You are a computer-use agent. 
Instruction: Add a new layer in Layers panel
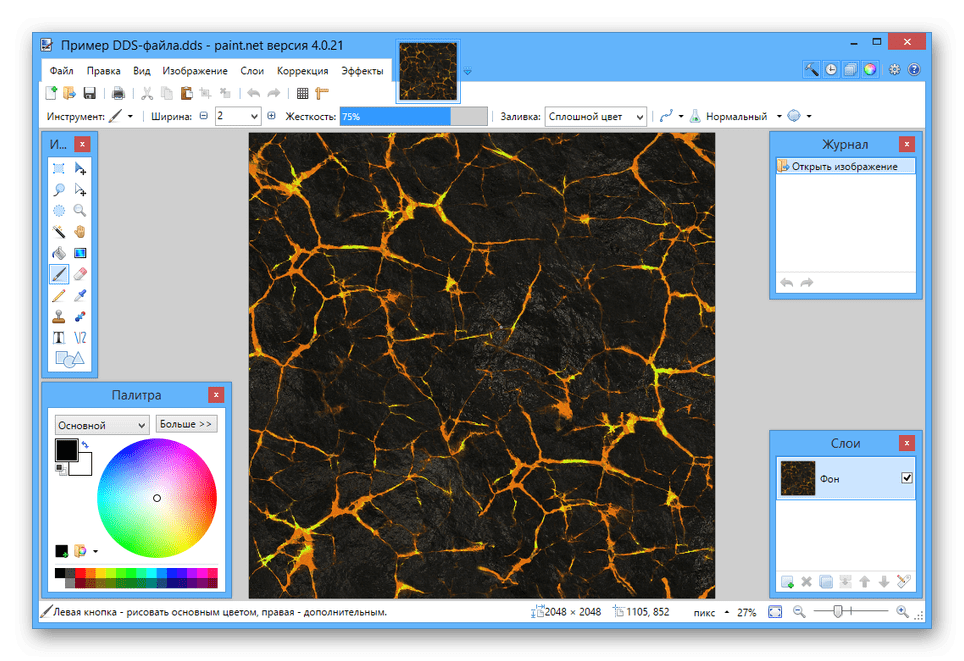pos(787,581)
